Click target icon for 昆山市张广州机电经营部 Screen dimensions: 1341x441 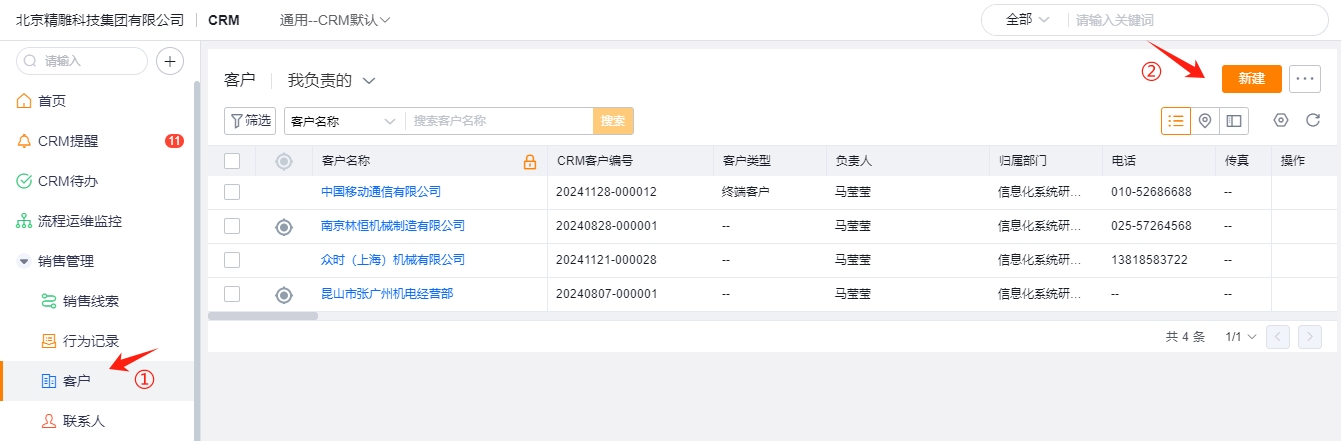(284, 294)
